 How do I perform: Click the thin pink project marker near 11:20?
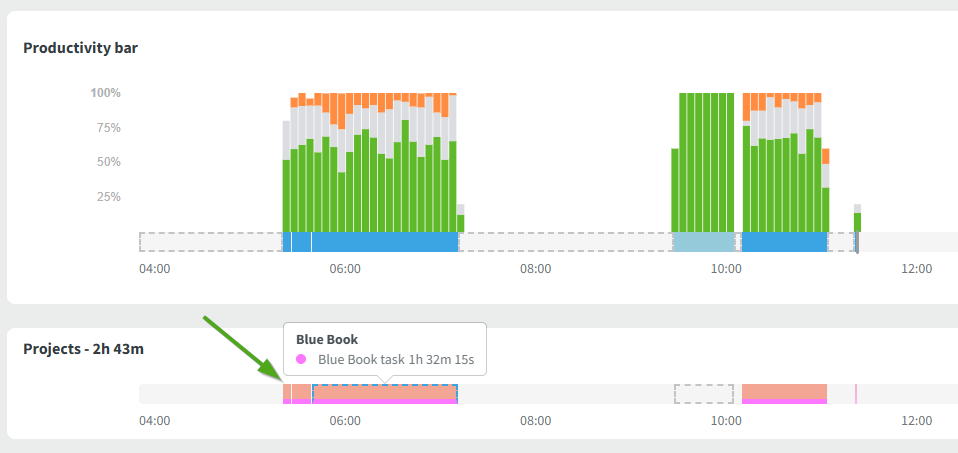(x=856, y=394)
